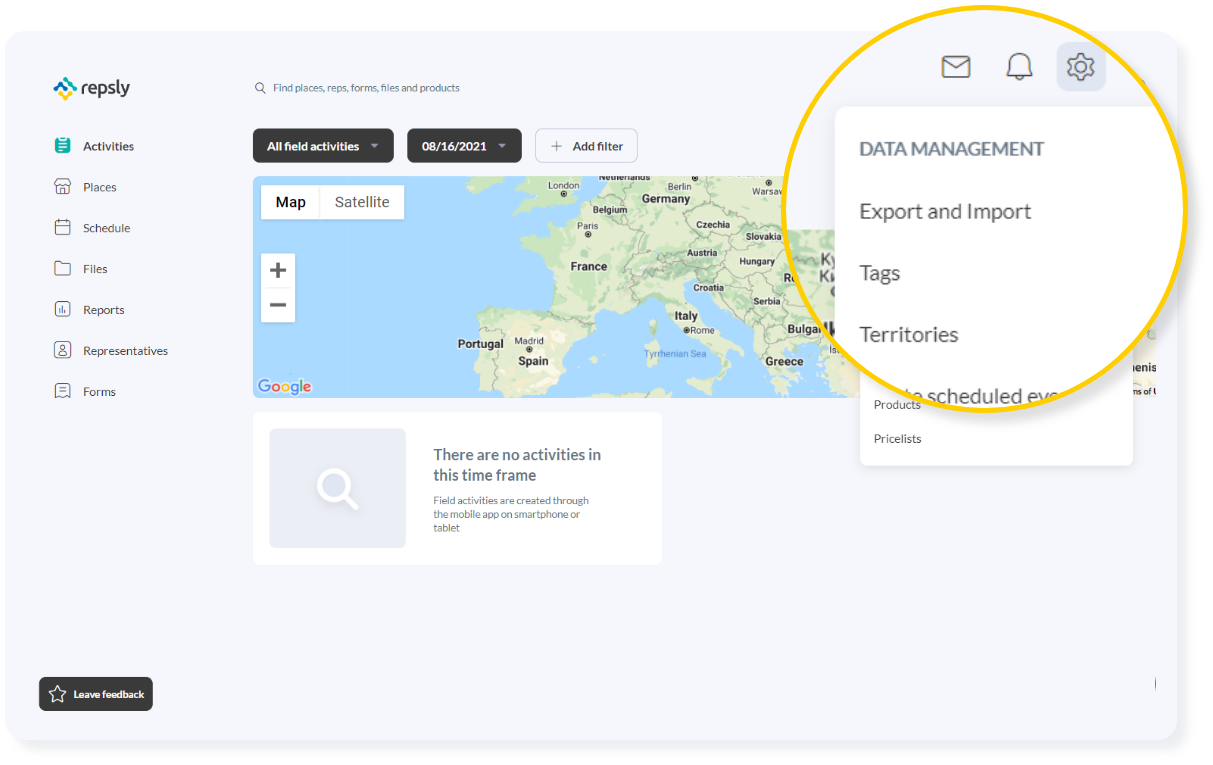Click the Add filter button
This screenshot has height=765, width=1213.
click(x=586, y=146)
